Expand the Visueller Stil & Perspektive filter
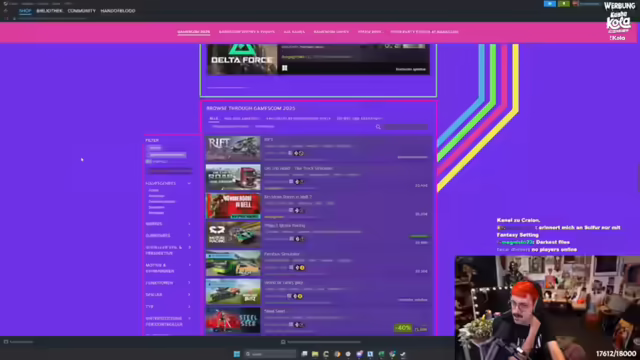Screen dimensions: 640x360 [189, 247]
